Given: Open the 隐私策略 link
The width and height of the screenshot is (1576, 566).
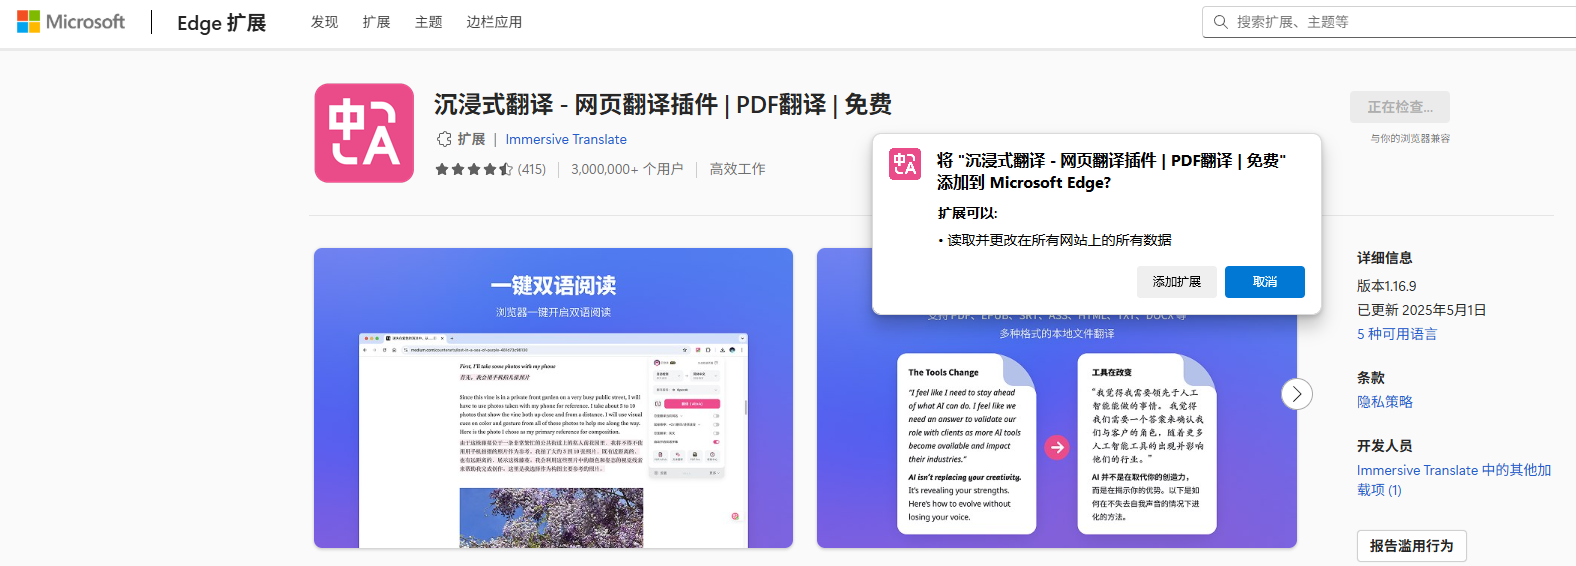Looking at the screenshot, I should coord(1385,402).
